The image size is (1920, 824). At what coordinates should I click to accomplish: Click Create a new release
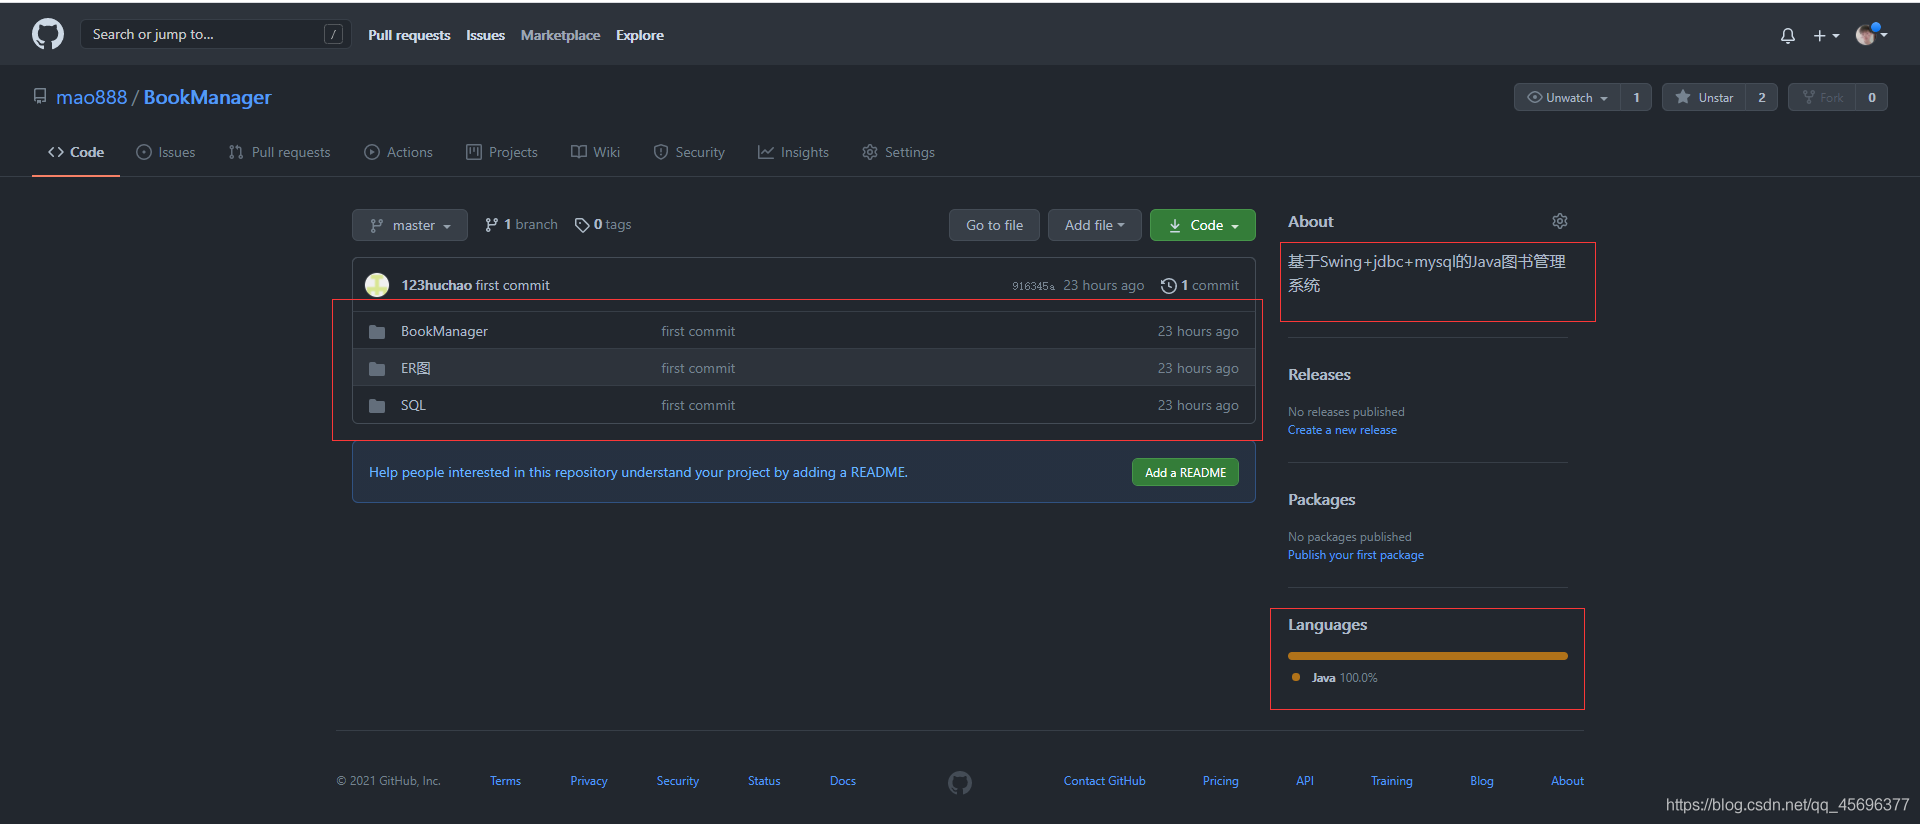tap(1342, 430)
